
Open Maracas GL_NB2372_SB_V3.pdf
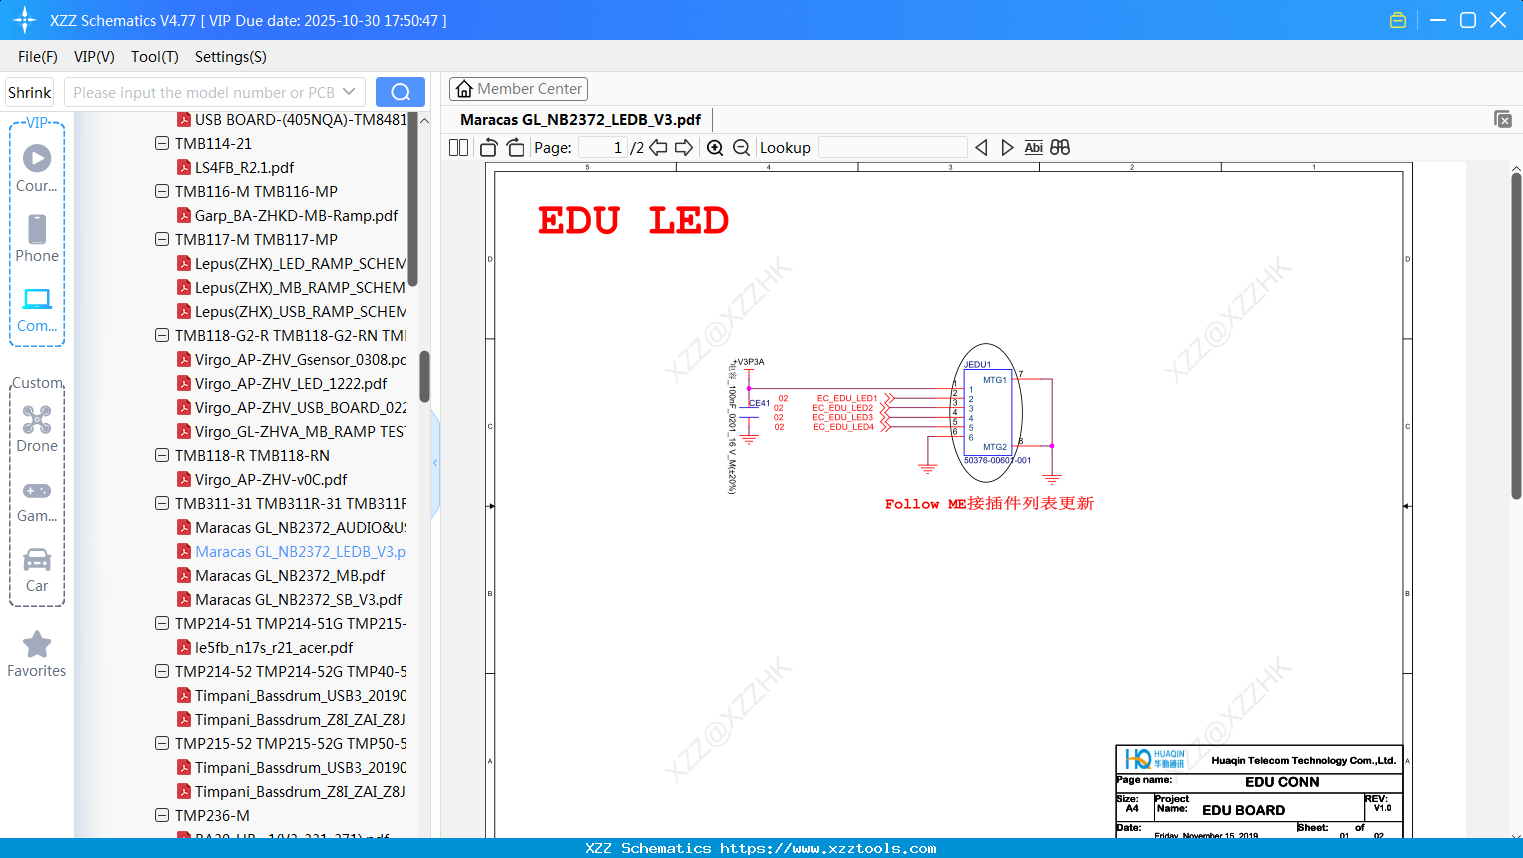pos(298,599)
